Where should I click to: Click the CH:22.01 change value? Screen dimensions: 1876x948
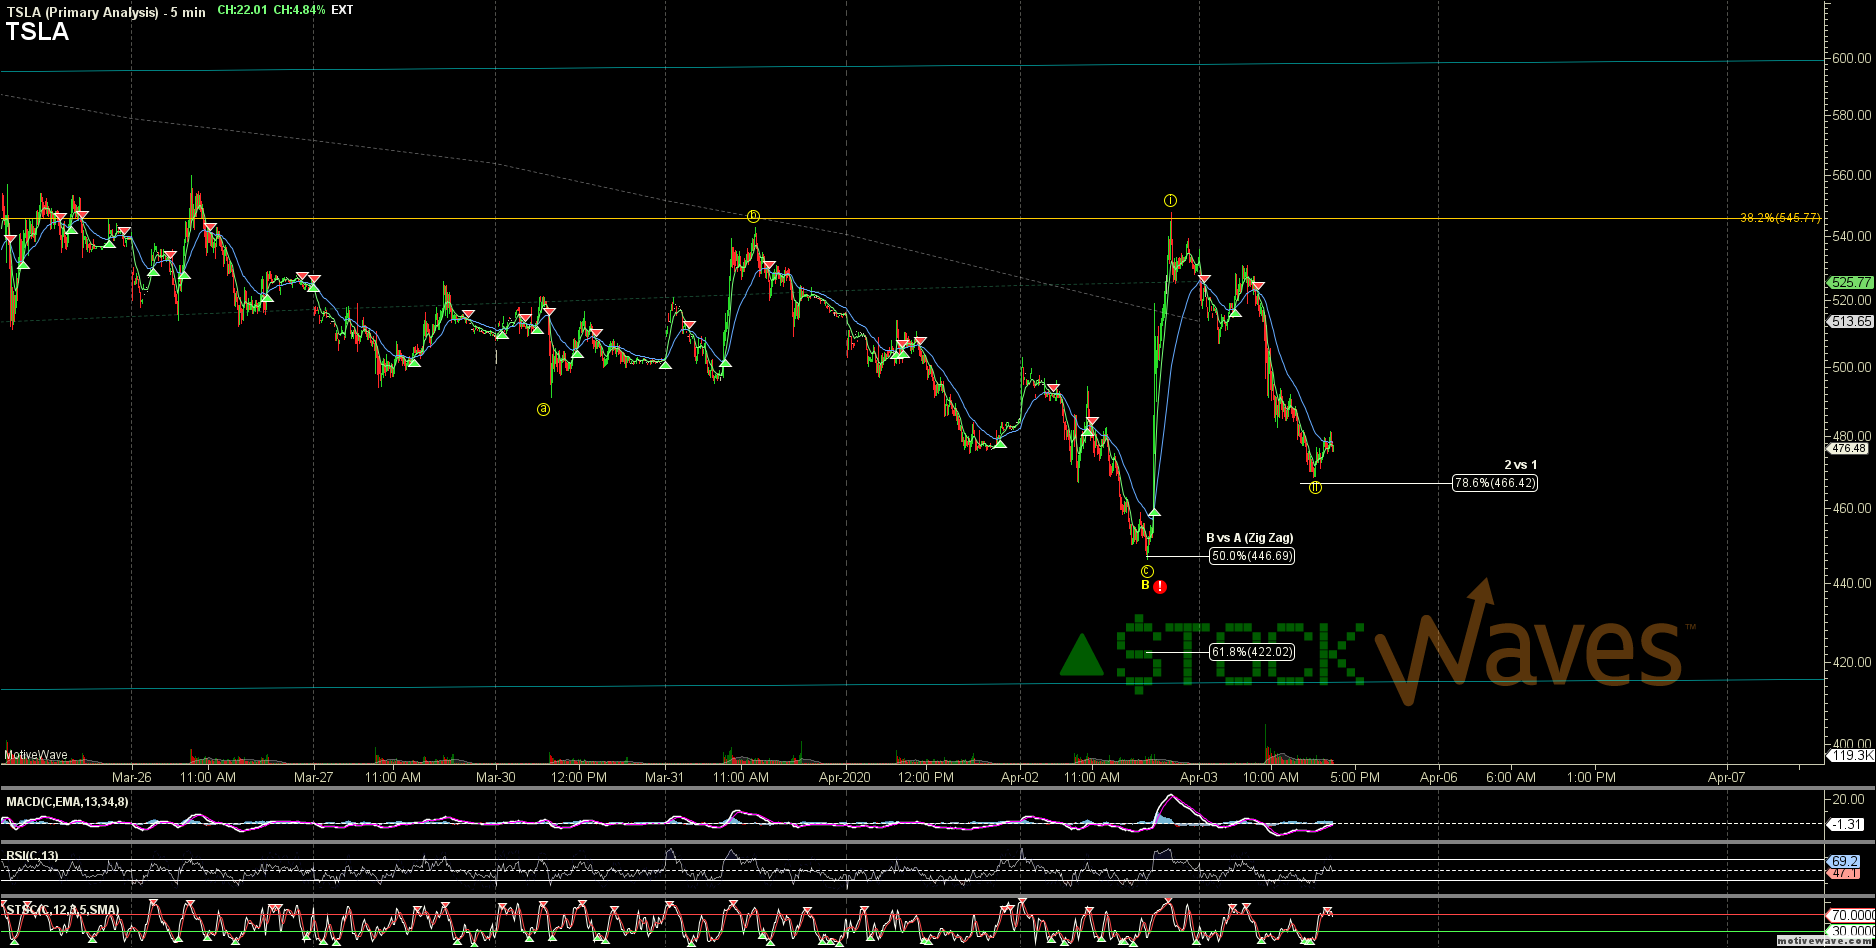point(242,11)
